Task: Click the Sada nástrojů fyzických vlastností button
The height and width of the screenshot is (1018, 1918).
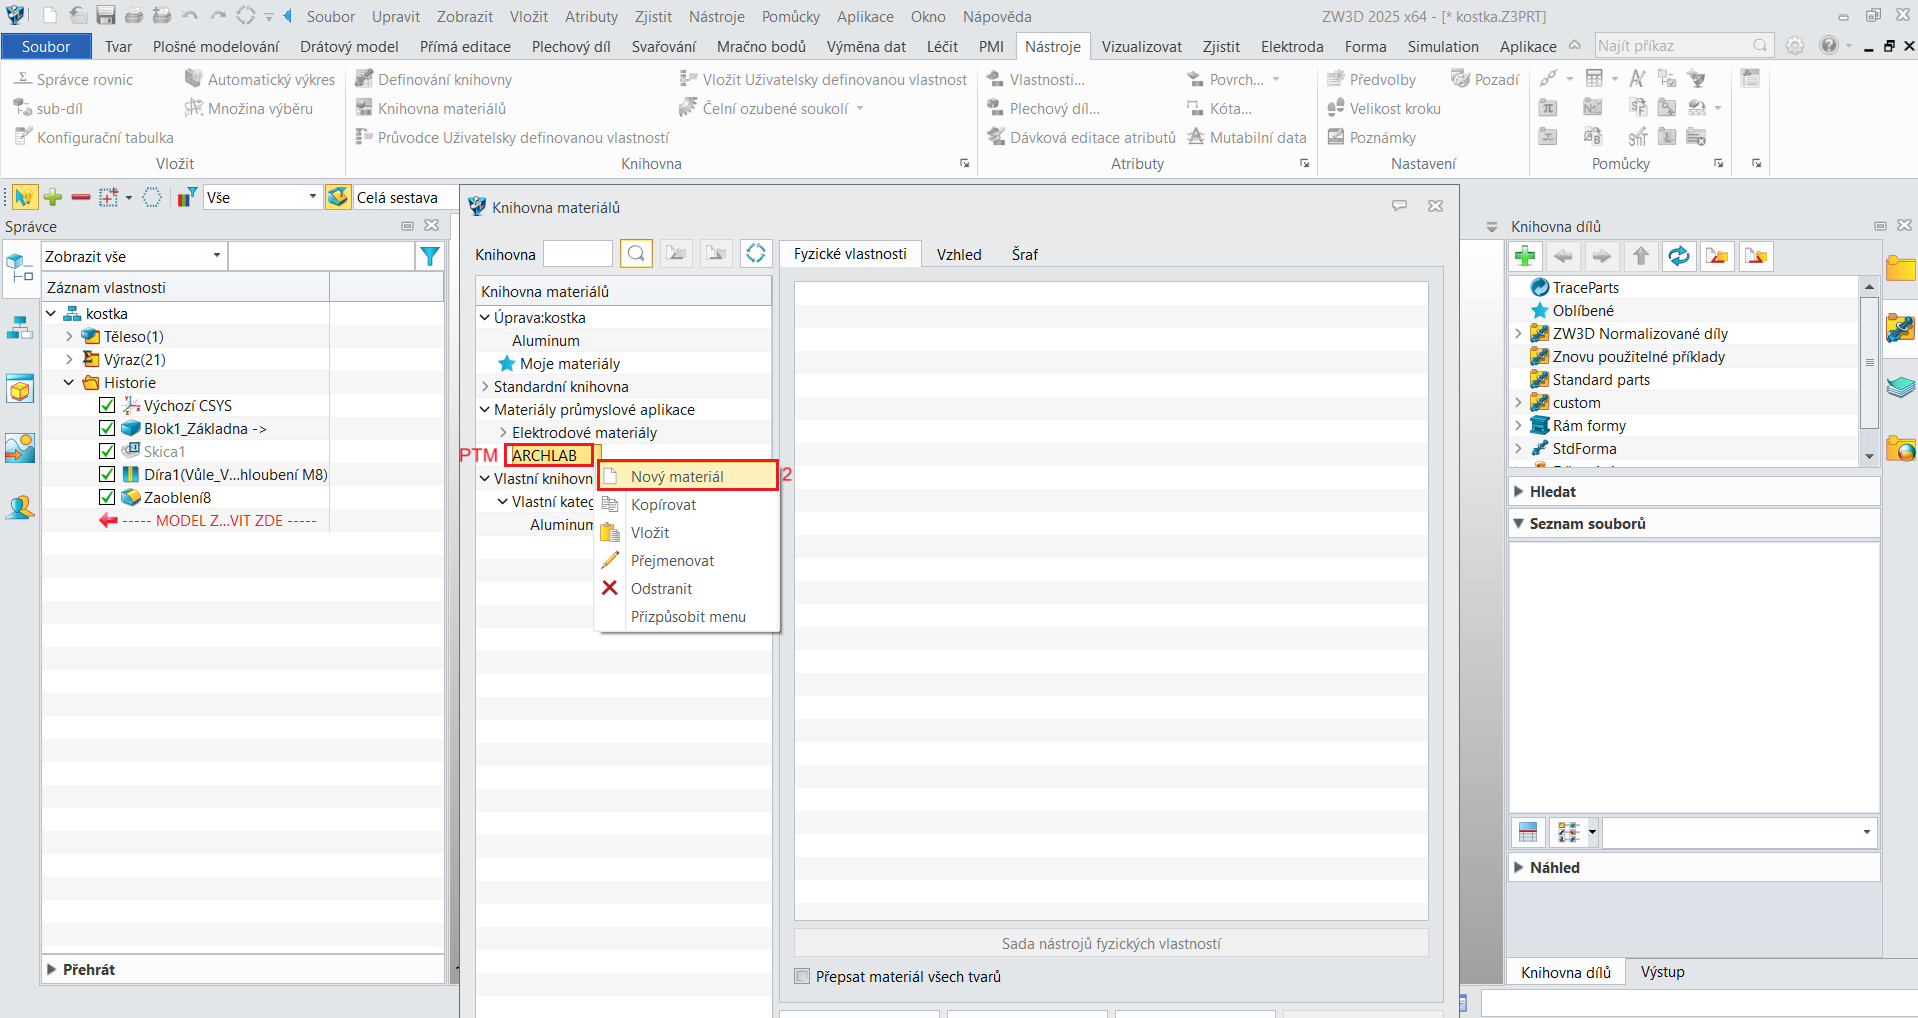Action: [x=1110, y=943]
